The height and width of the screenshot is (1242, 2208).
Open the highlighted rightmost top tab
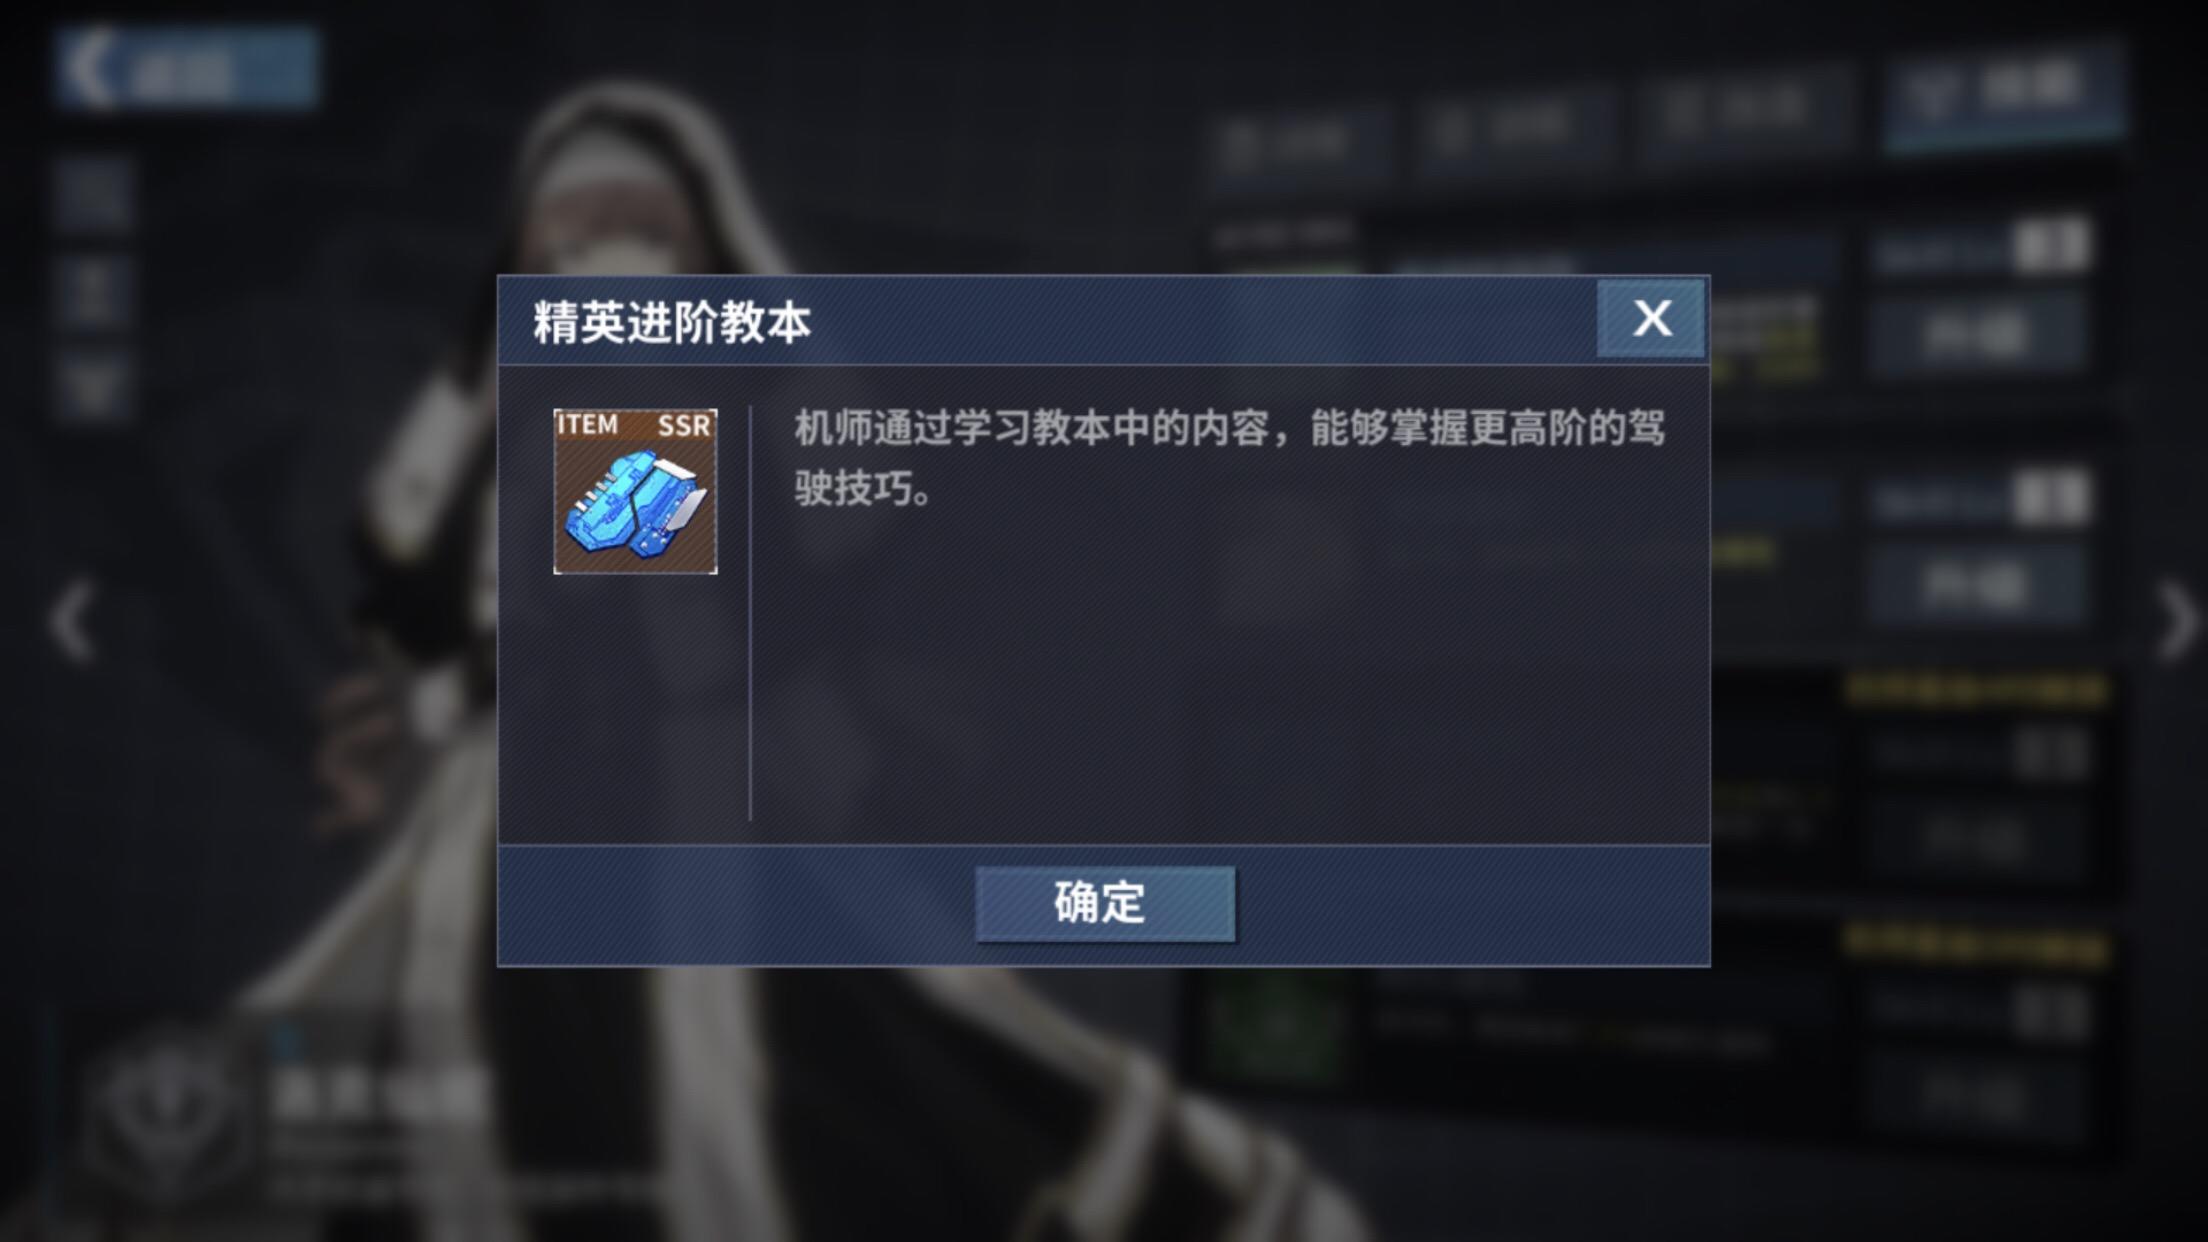point(2002,95)
